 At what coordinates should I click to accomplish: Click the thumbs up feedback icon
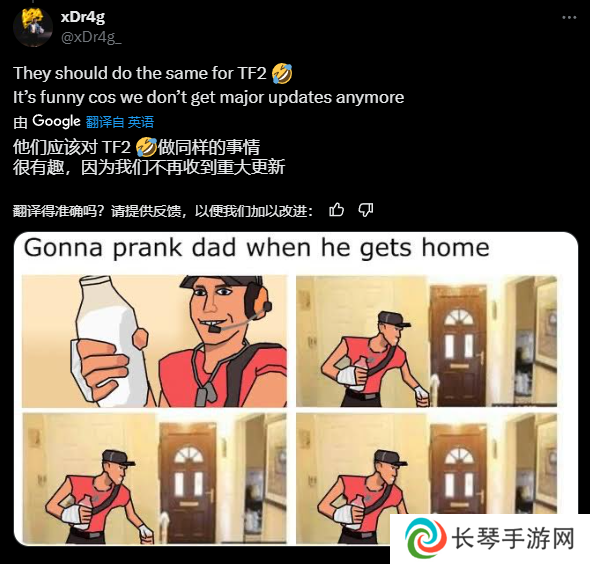[336, 210]
